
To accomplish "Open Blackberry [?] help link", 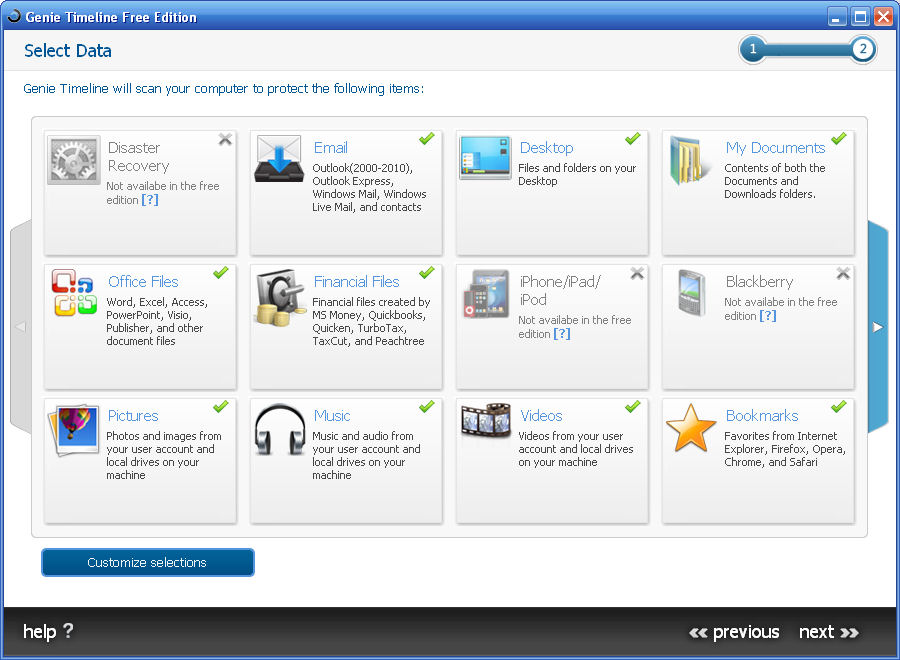I will (768, 316).
